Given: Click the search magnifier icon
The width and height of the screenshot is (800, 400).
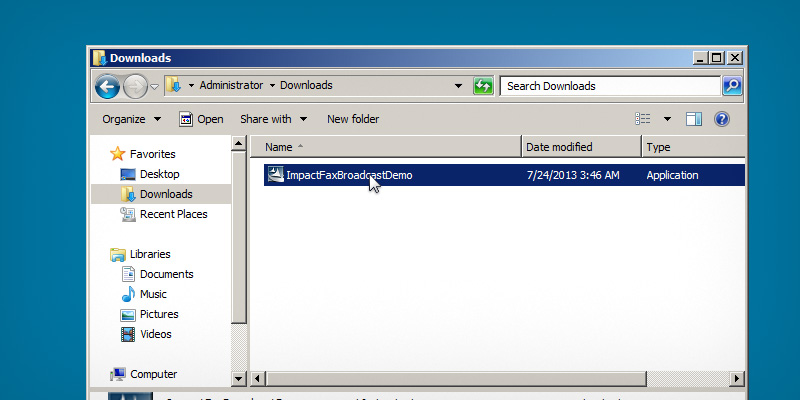Looking at the screenshot, I should click(732, 86).
